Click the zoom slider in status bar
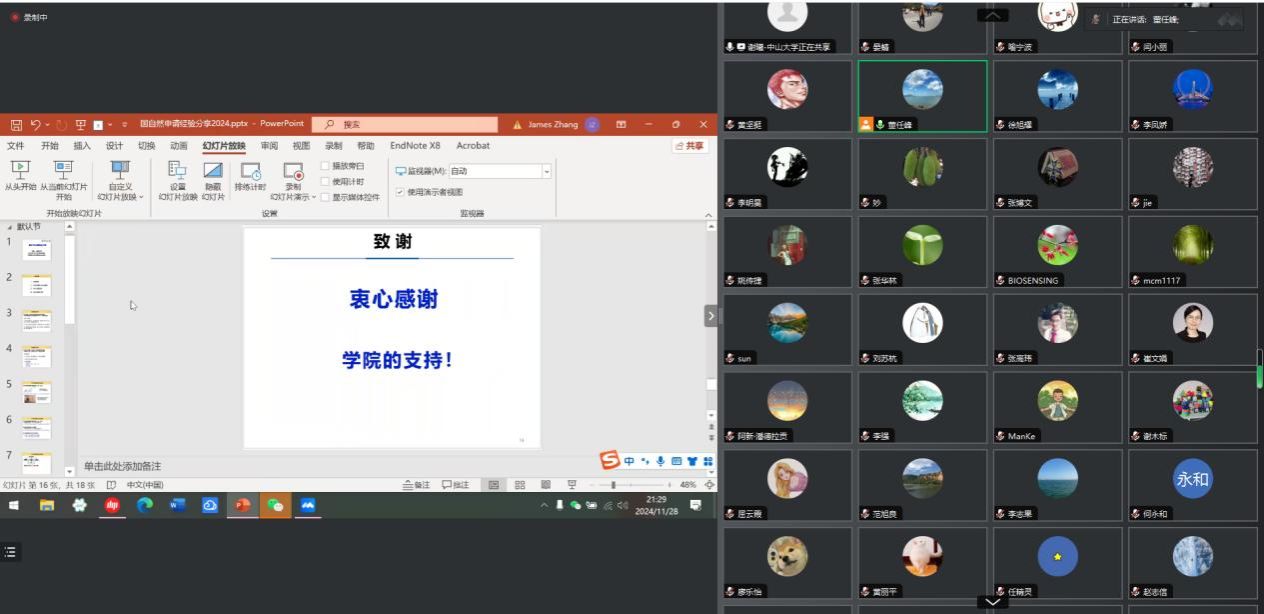This screenshot has height=614, width=1264. click(640, 485)
